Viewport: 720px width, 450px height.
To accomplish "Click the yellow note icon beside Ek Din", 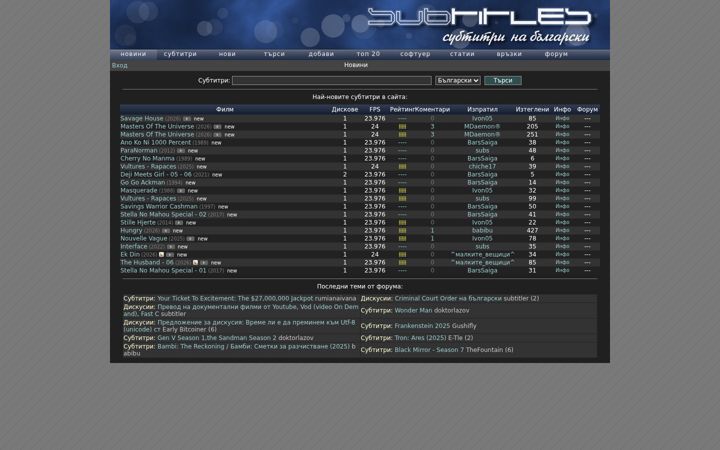I will pos(161,254).
